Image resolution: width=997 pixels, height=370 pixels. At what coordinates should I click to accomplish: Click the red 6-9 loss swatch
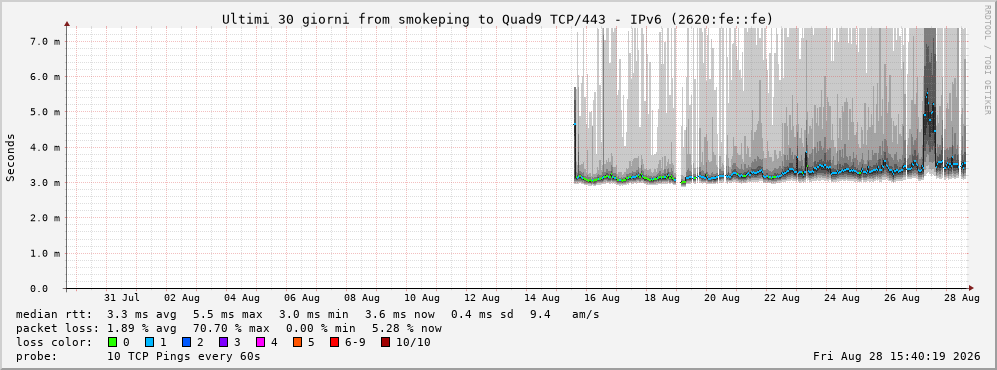coord(334,342)
